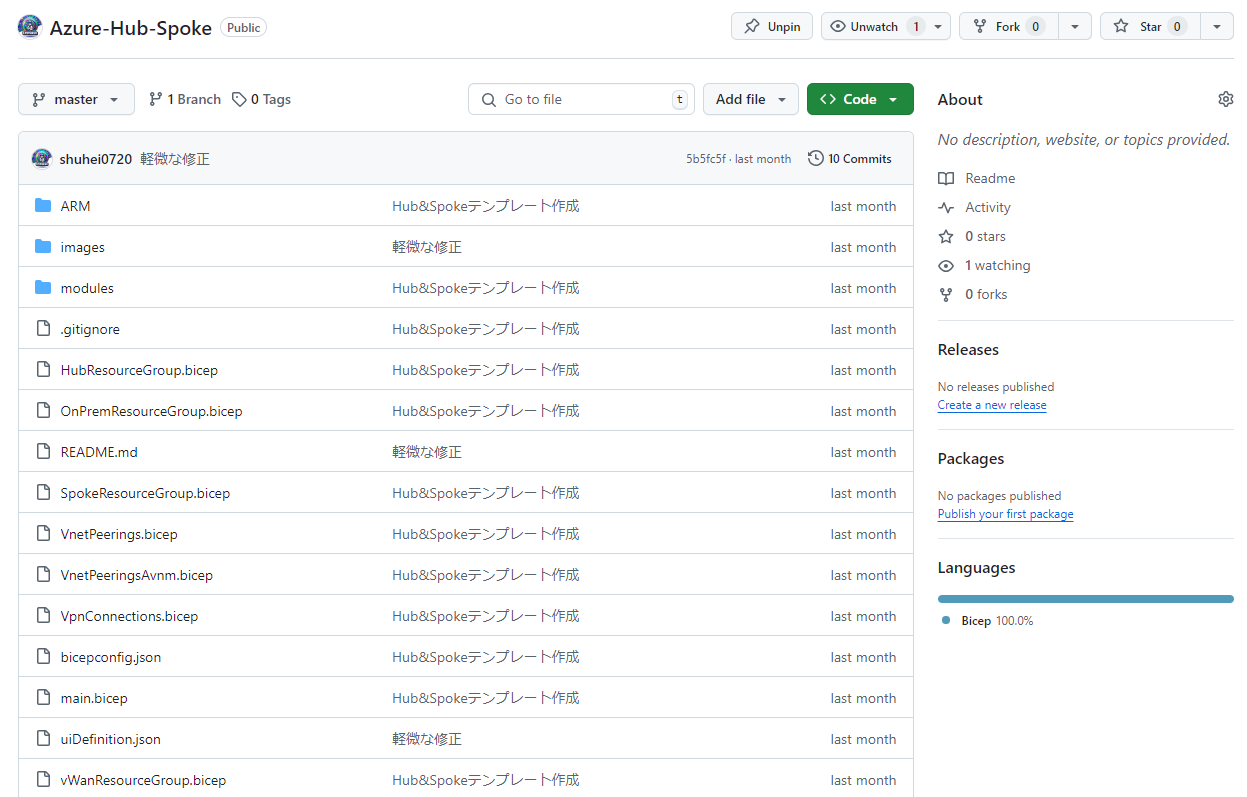This screenshot has width=1247, height=797.
Task: Click the uiDefinition.json file icon
Action: click(x=43, y=739)
